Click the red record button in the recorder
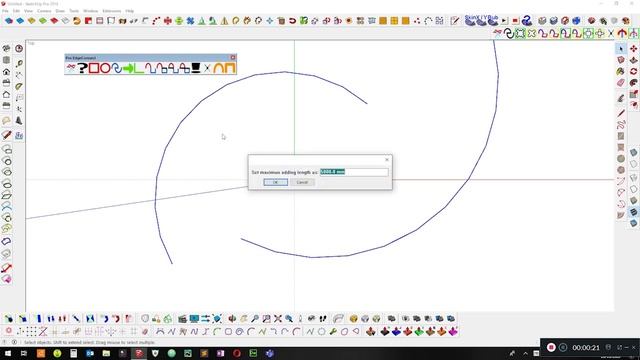This screenshot has height=360, width=640. click(x=551, y=347)
